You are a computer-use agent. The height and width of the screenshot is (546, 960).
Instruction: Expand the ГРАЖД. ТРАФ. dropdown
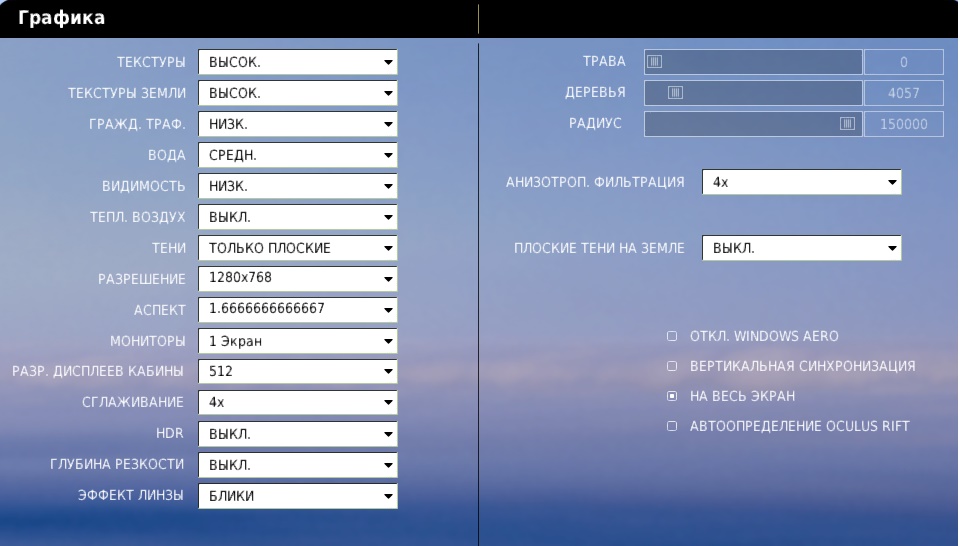[x=298, y=124]
